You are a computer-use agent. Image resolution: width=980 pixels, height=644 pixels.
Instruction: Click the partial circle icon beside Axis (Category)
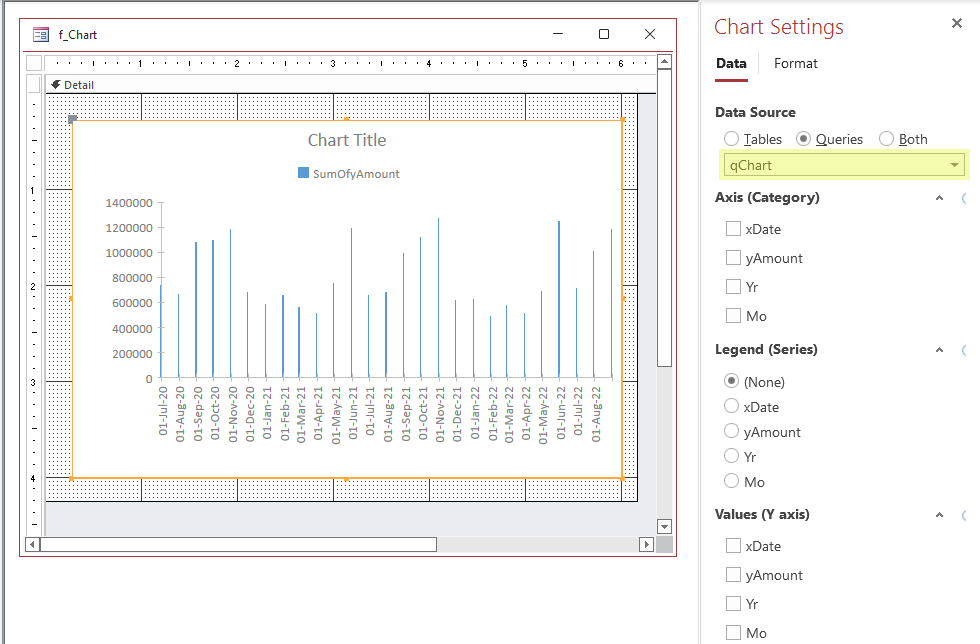[x=964, y=197]
